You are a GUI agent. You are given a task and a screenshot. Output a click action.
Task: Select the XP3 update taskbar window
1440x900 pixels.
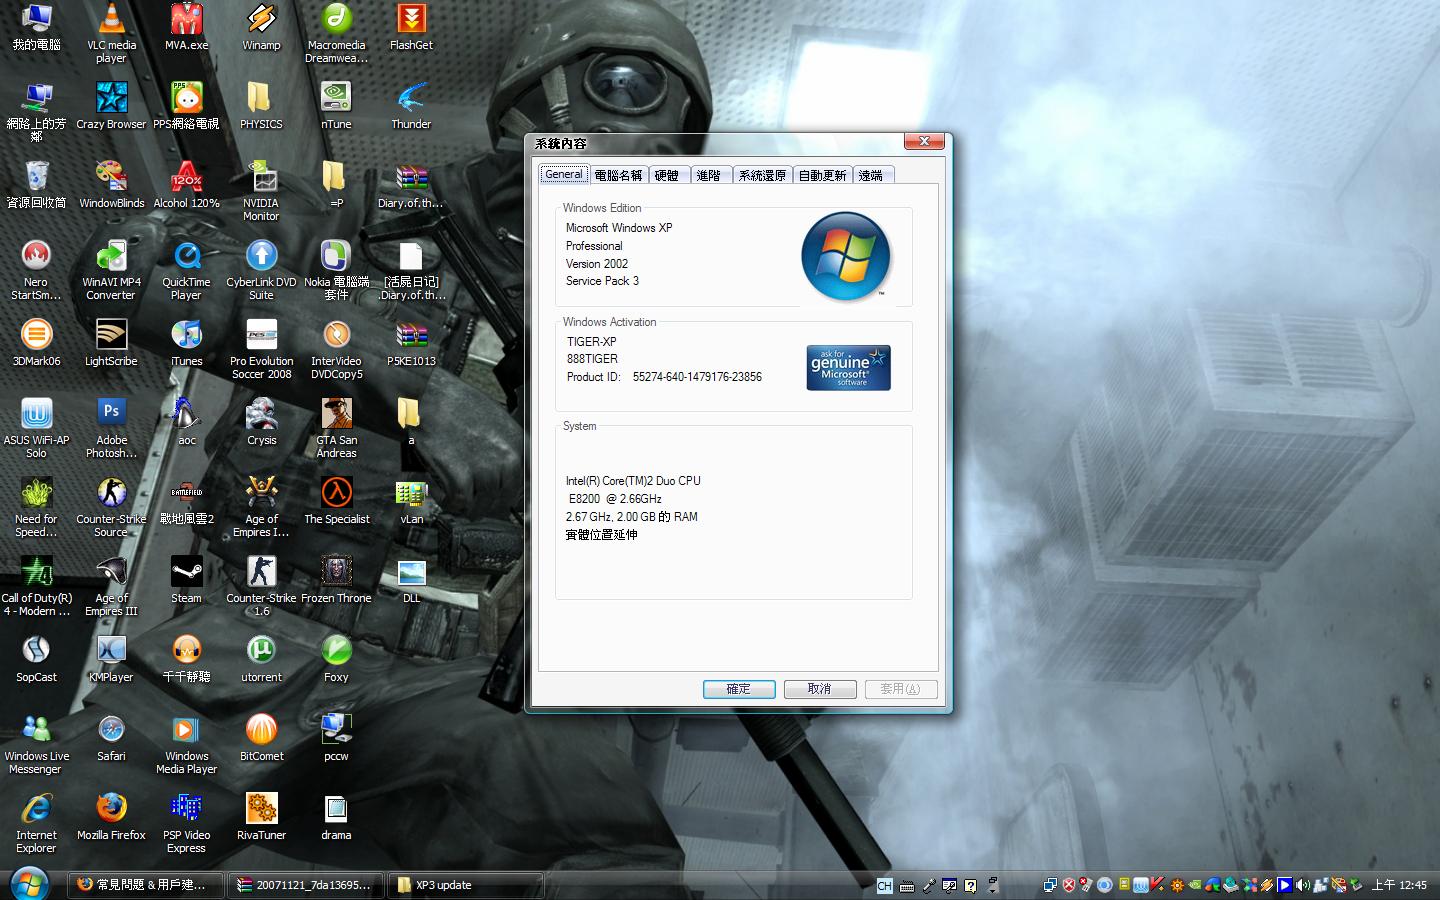pyautogui.click(x=465, y=885)
